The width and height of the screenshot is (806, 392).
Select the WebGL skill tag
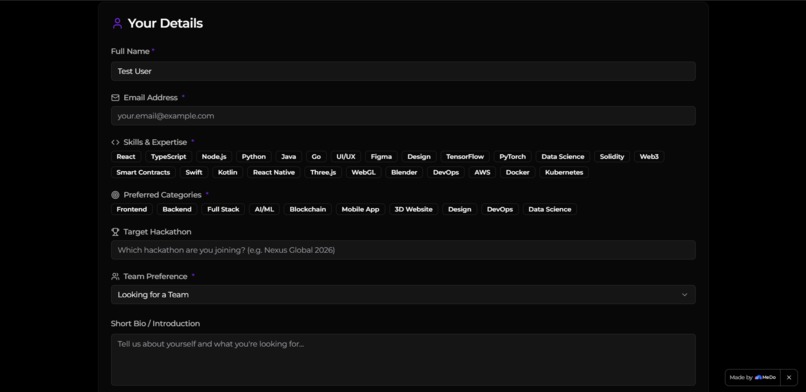coord(363,173)
